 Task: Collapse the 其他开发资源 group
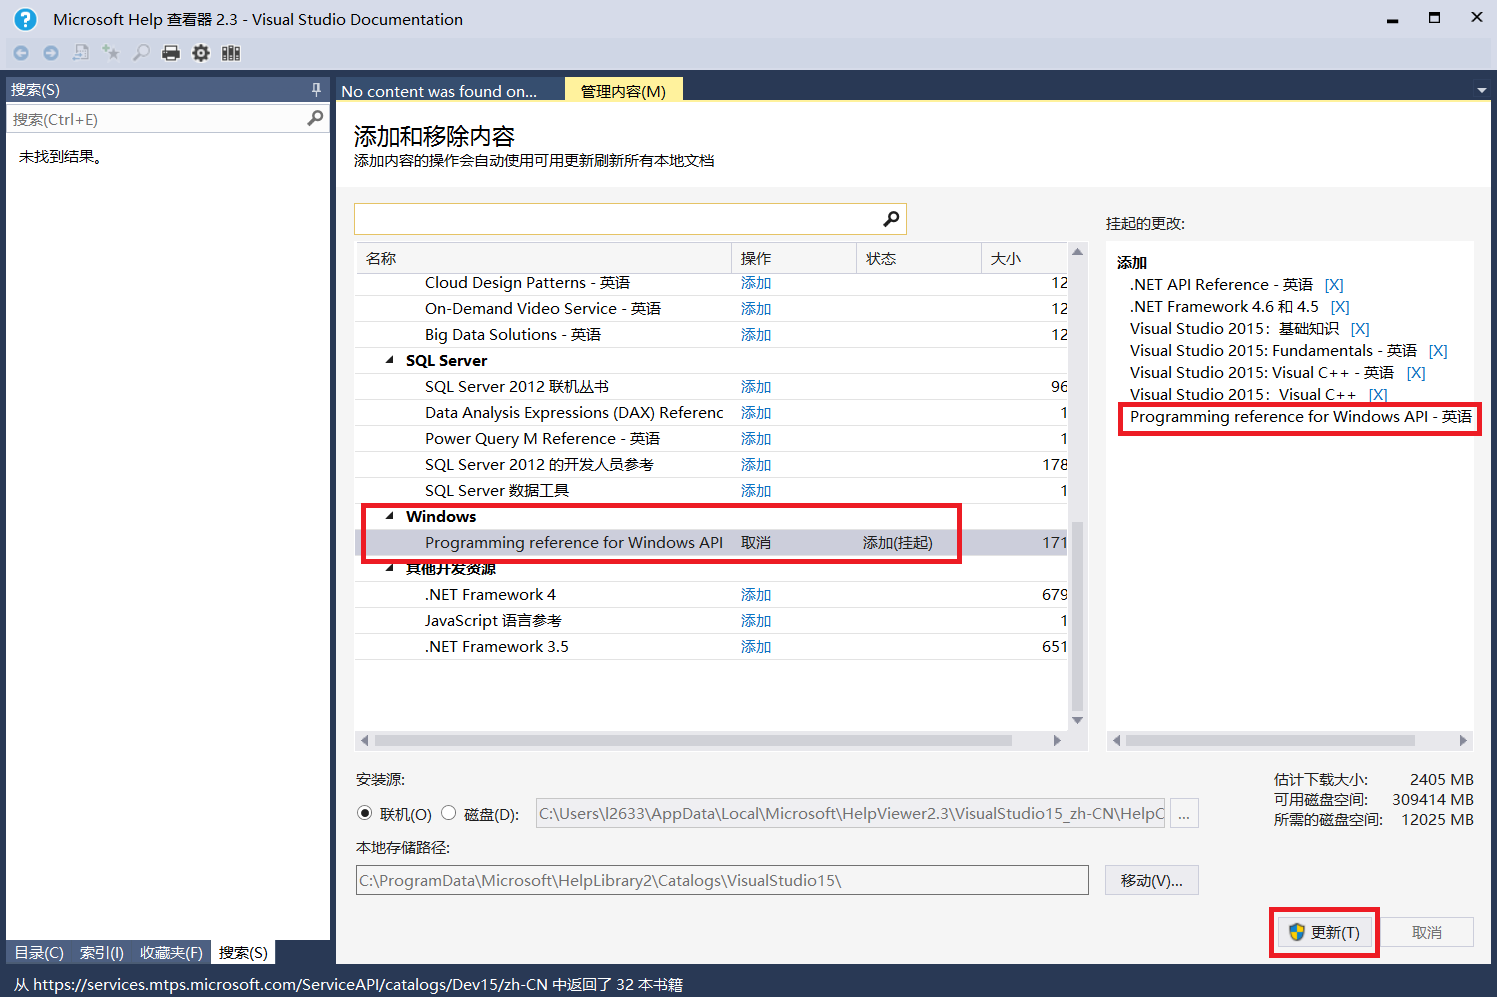coord(390,568)
